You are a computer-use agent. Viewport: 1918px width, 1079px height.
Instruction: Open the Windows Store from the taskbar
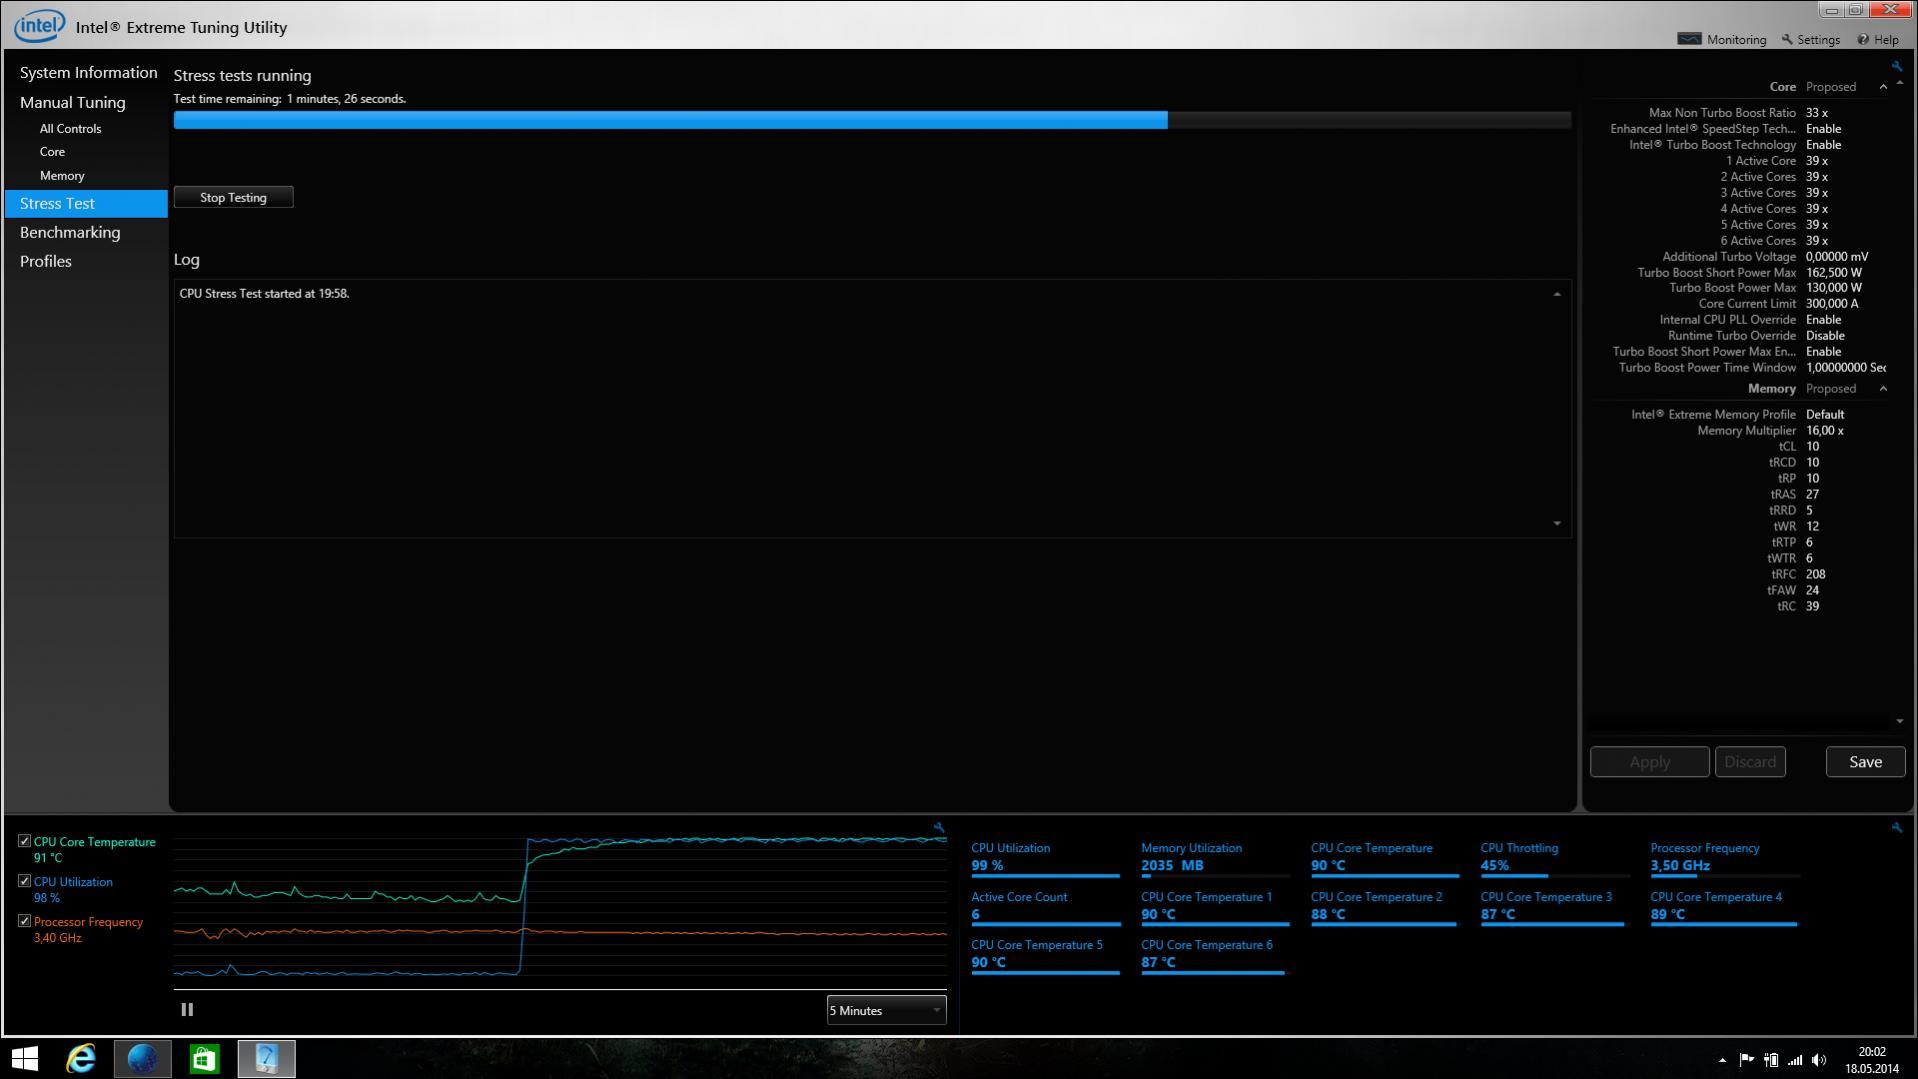pos(204,1058)
